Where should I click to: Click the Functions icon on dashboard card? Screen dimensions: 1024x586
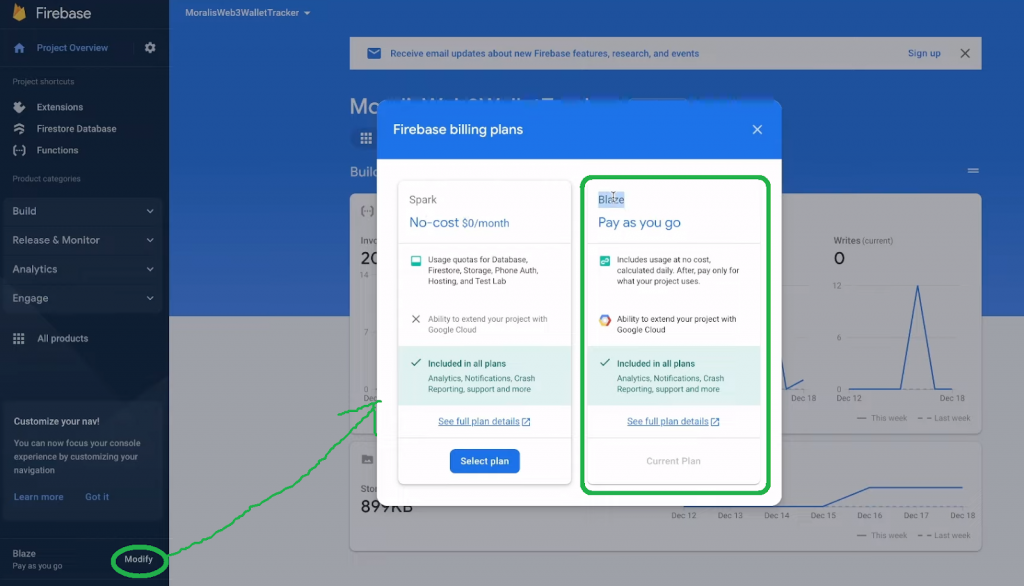click(368, 211)
